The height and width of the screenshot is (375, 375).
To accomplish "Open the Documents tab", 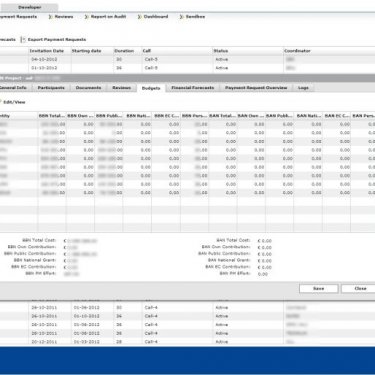I will pyautogui.click(x=88, y=88).
